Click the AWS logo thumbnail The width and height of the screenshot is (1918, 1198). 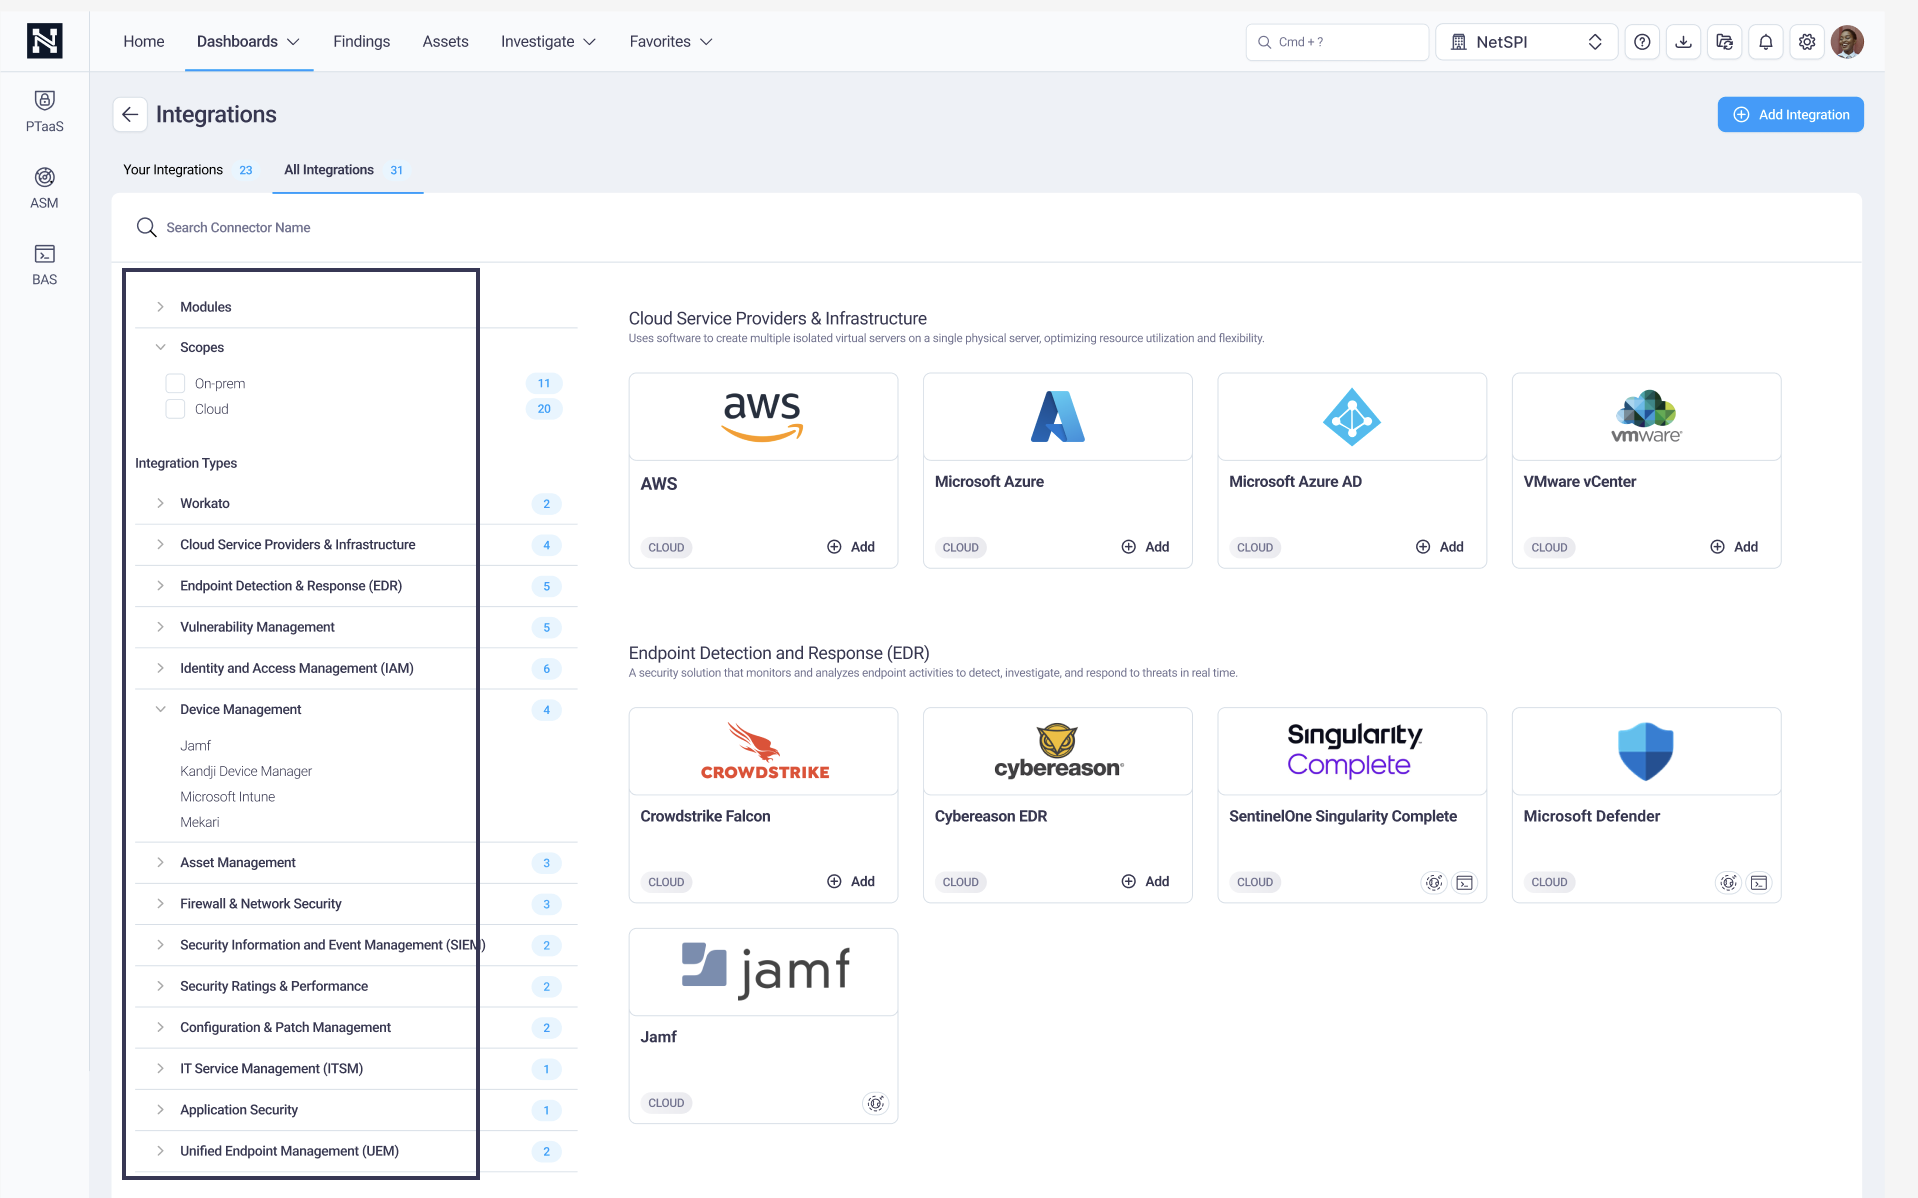coord(763,417)
